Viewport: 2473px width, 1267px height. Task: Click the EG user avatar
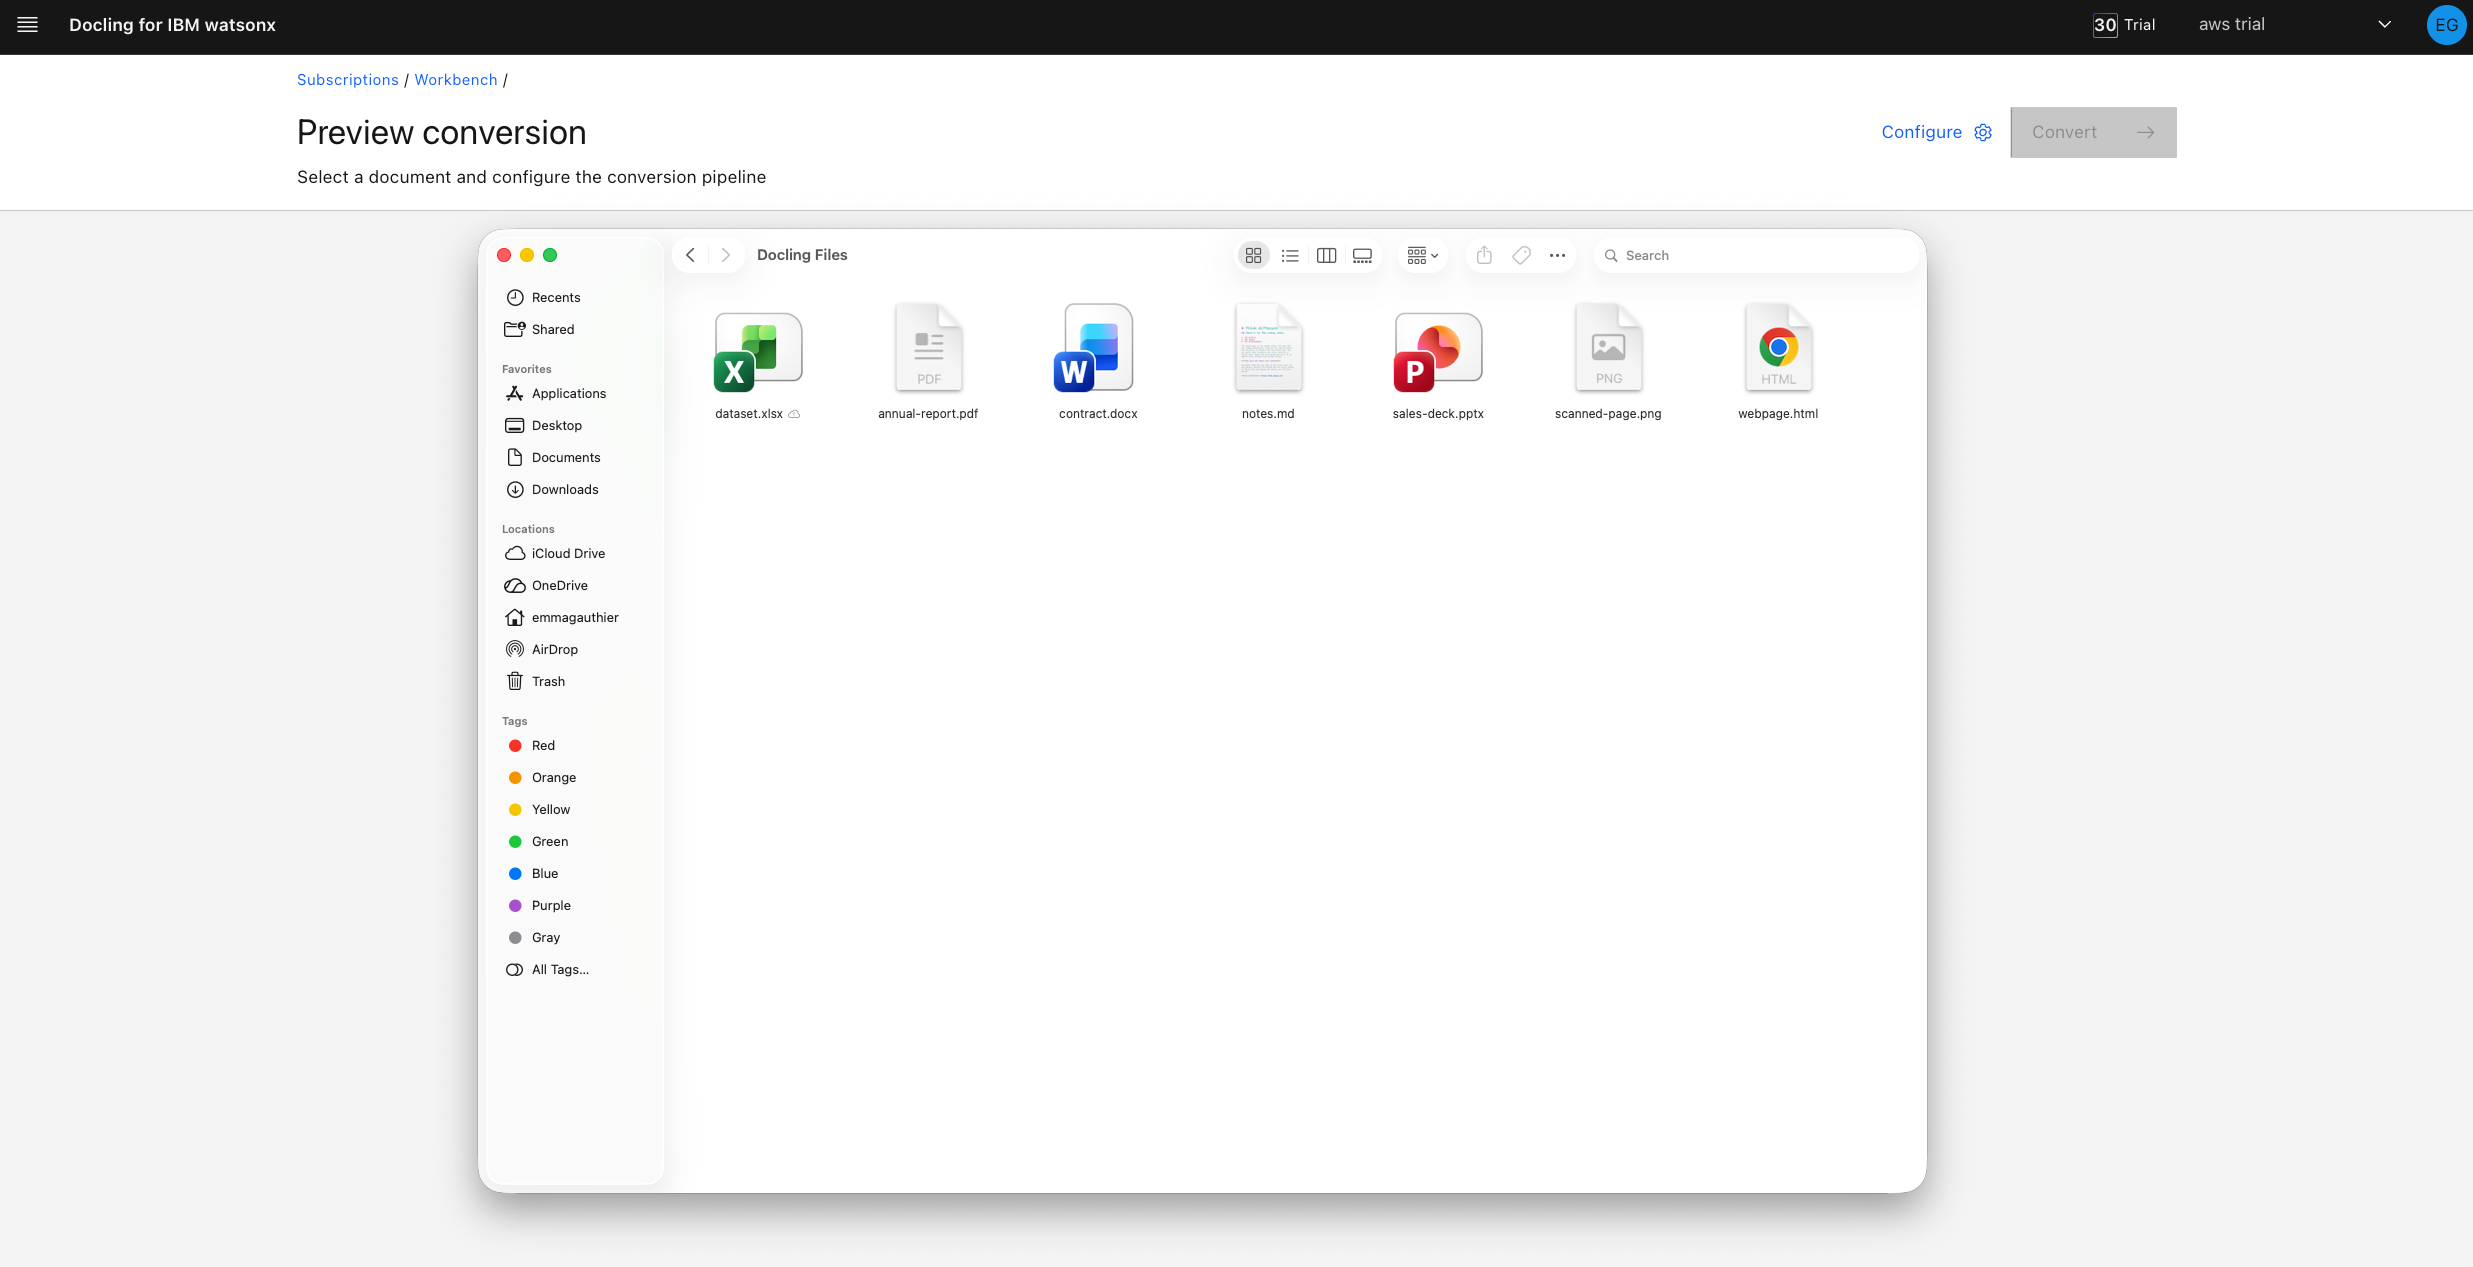(2446, 25)
